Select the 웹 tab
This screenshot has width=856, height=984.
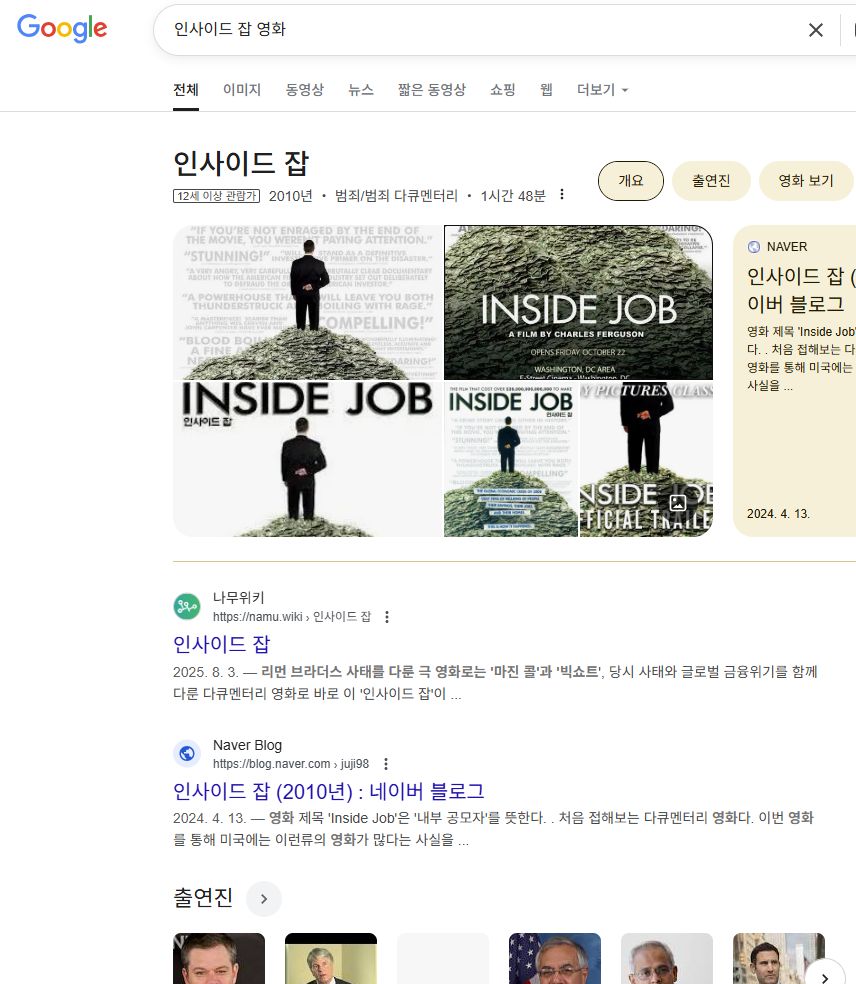pyautogui.click(x=546, y=90)
